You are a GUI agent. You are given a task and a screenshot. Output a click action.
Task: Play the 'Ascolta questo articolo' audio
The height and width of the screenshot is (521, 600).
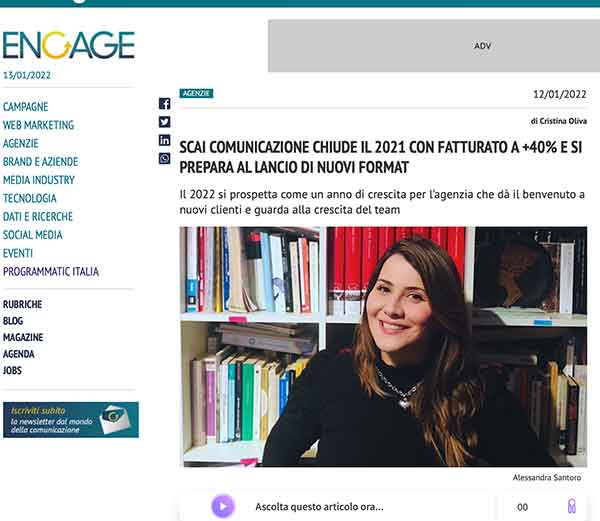click(223, 506)
